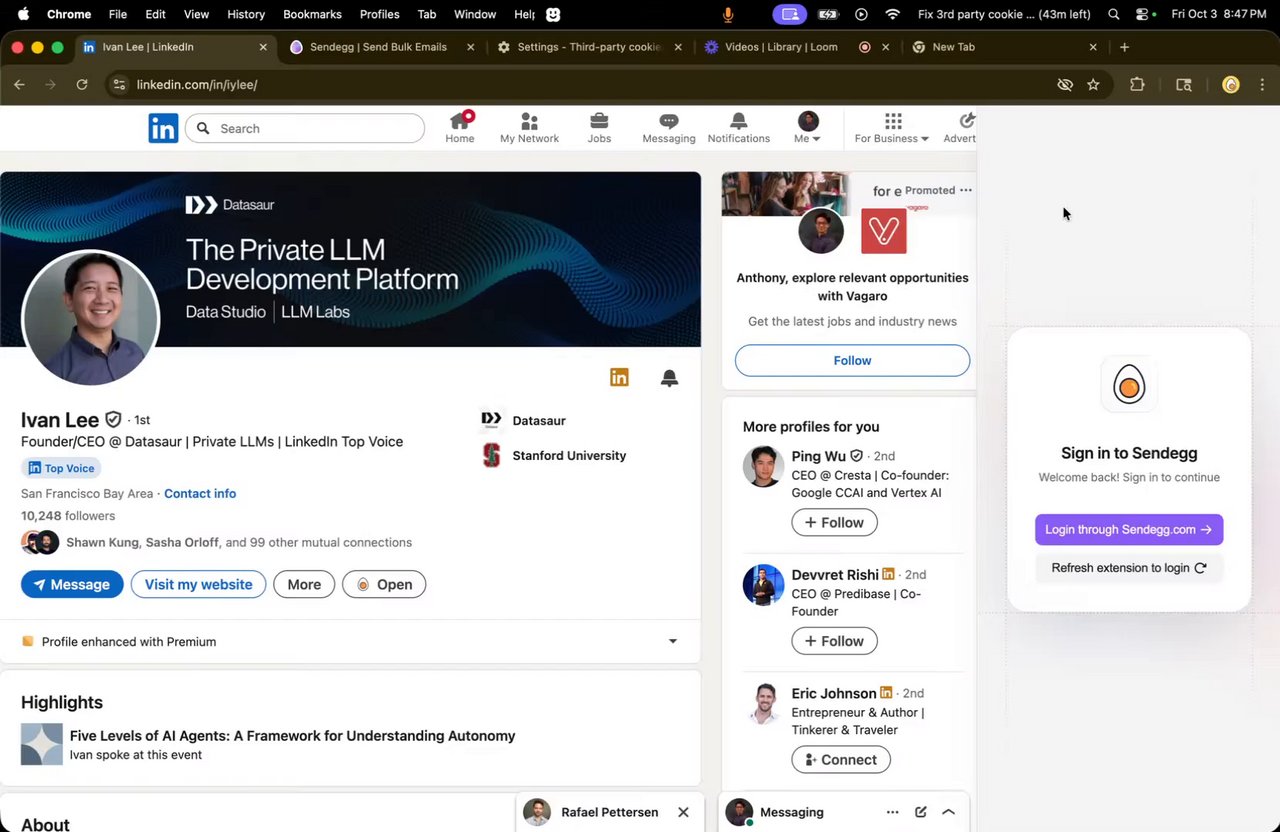
Task: Open Ivan Lee's Contact info
Action: 200,493
